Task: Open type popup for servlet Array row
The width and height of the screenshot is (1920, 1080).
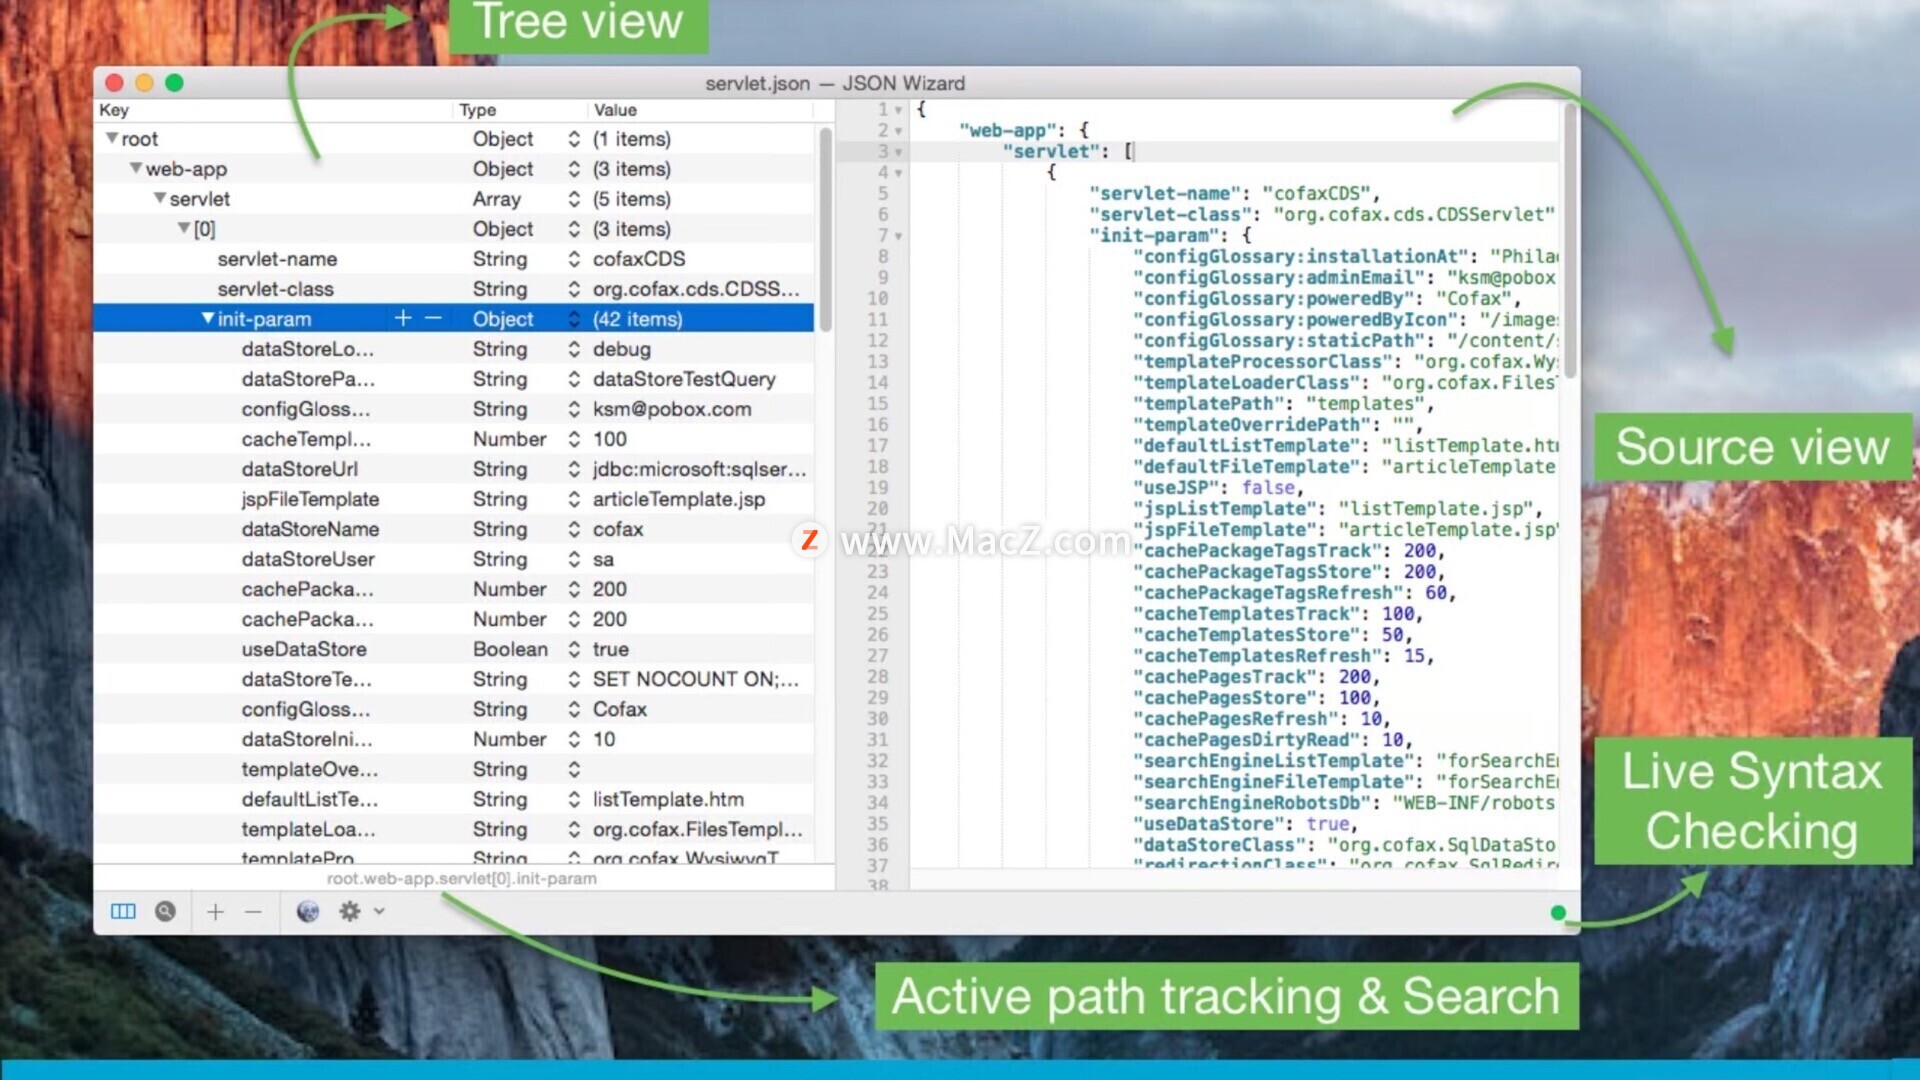Action: [574, 199]
